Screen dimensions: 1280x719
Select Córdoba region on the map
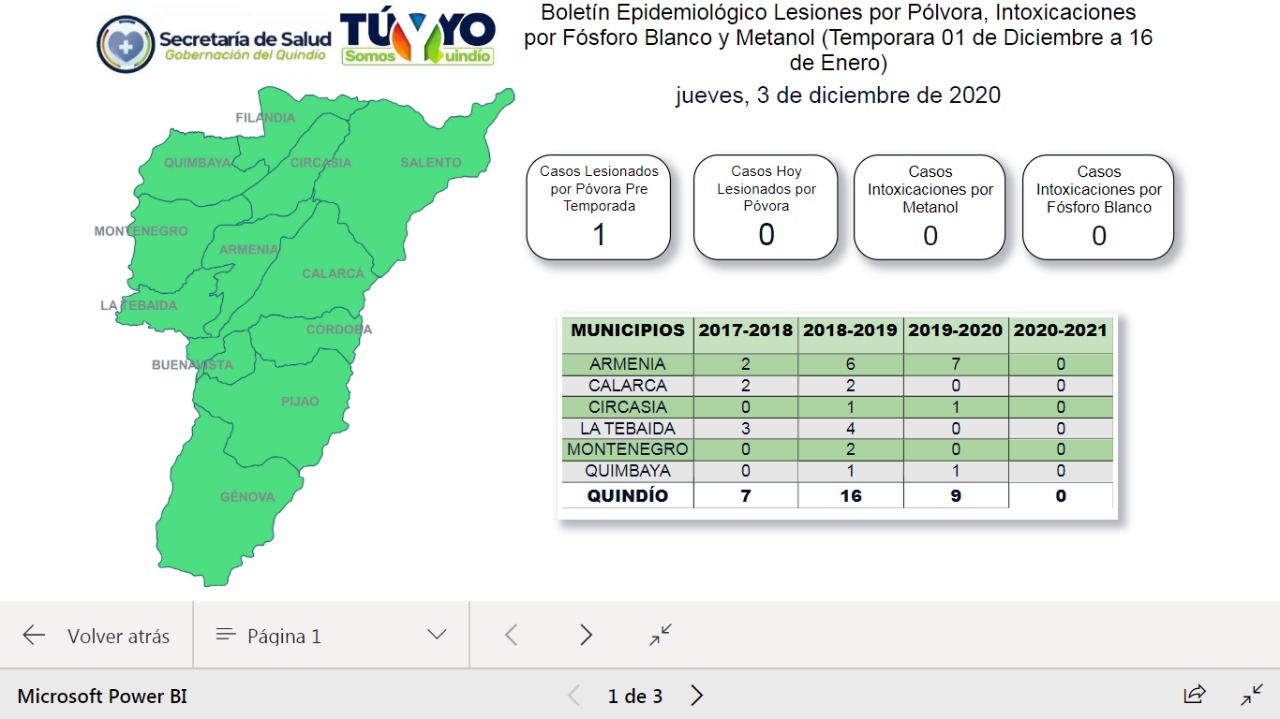339,329
